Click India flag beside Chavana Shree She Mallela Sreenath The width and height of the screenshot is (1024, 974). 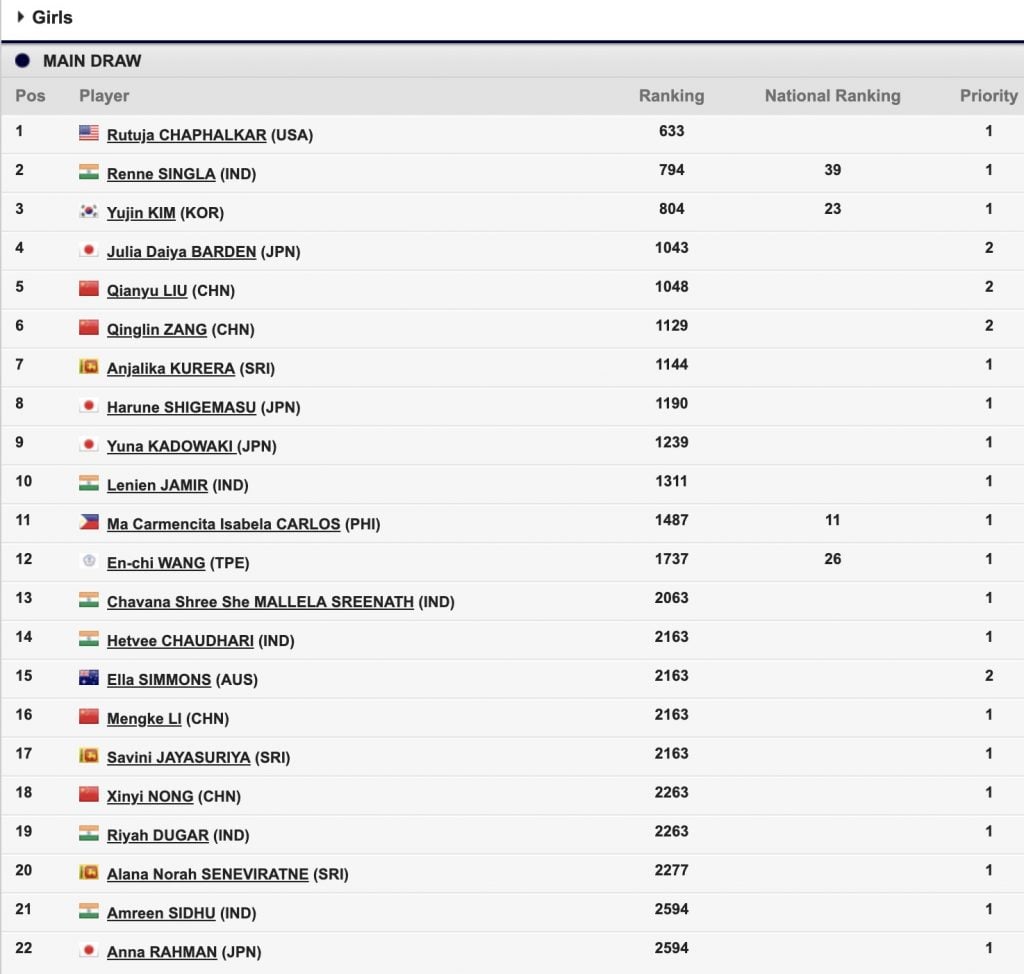[x=89, y=600]
